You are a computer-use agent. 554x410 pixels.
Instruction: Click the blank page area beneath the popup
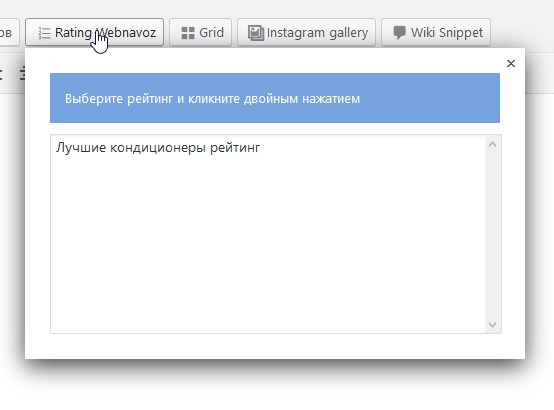277,389
